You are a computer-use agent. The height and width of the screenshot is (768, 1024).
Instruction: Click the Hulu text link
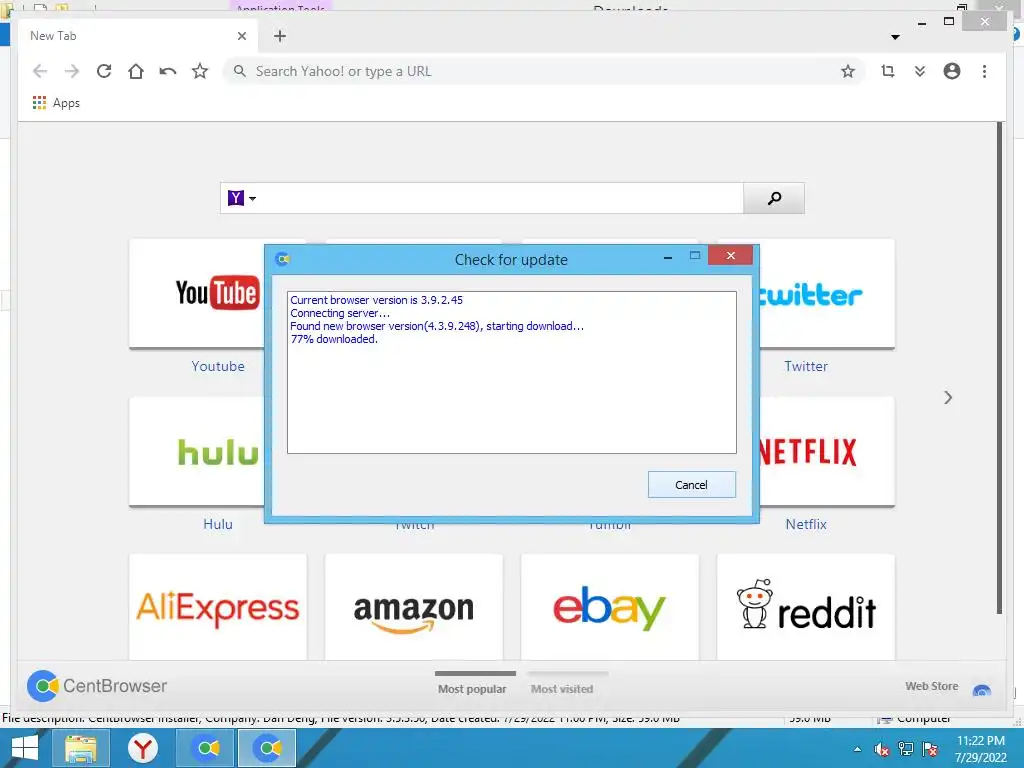pyautogui.click(x=218, y=524)
